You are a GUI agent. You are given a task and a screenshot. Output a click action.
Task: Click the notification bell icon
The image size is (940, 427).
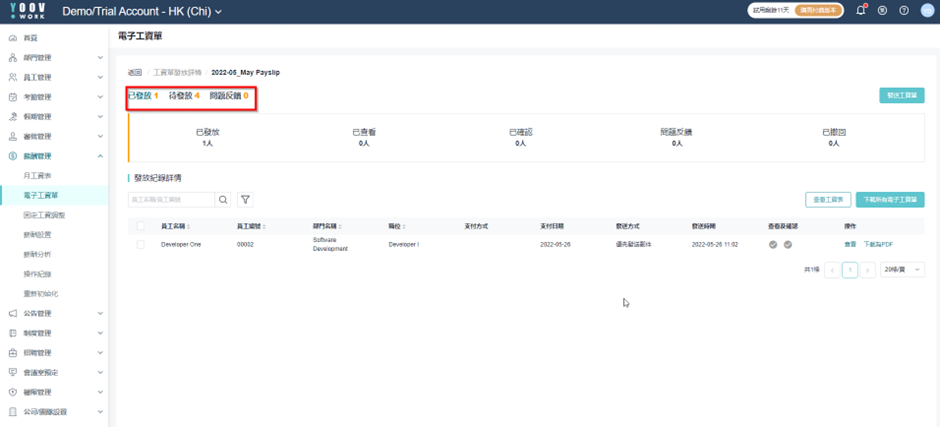tap(861, 11)
